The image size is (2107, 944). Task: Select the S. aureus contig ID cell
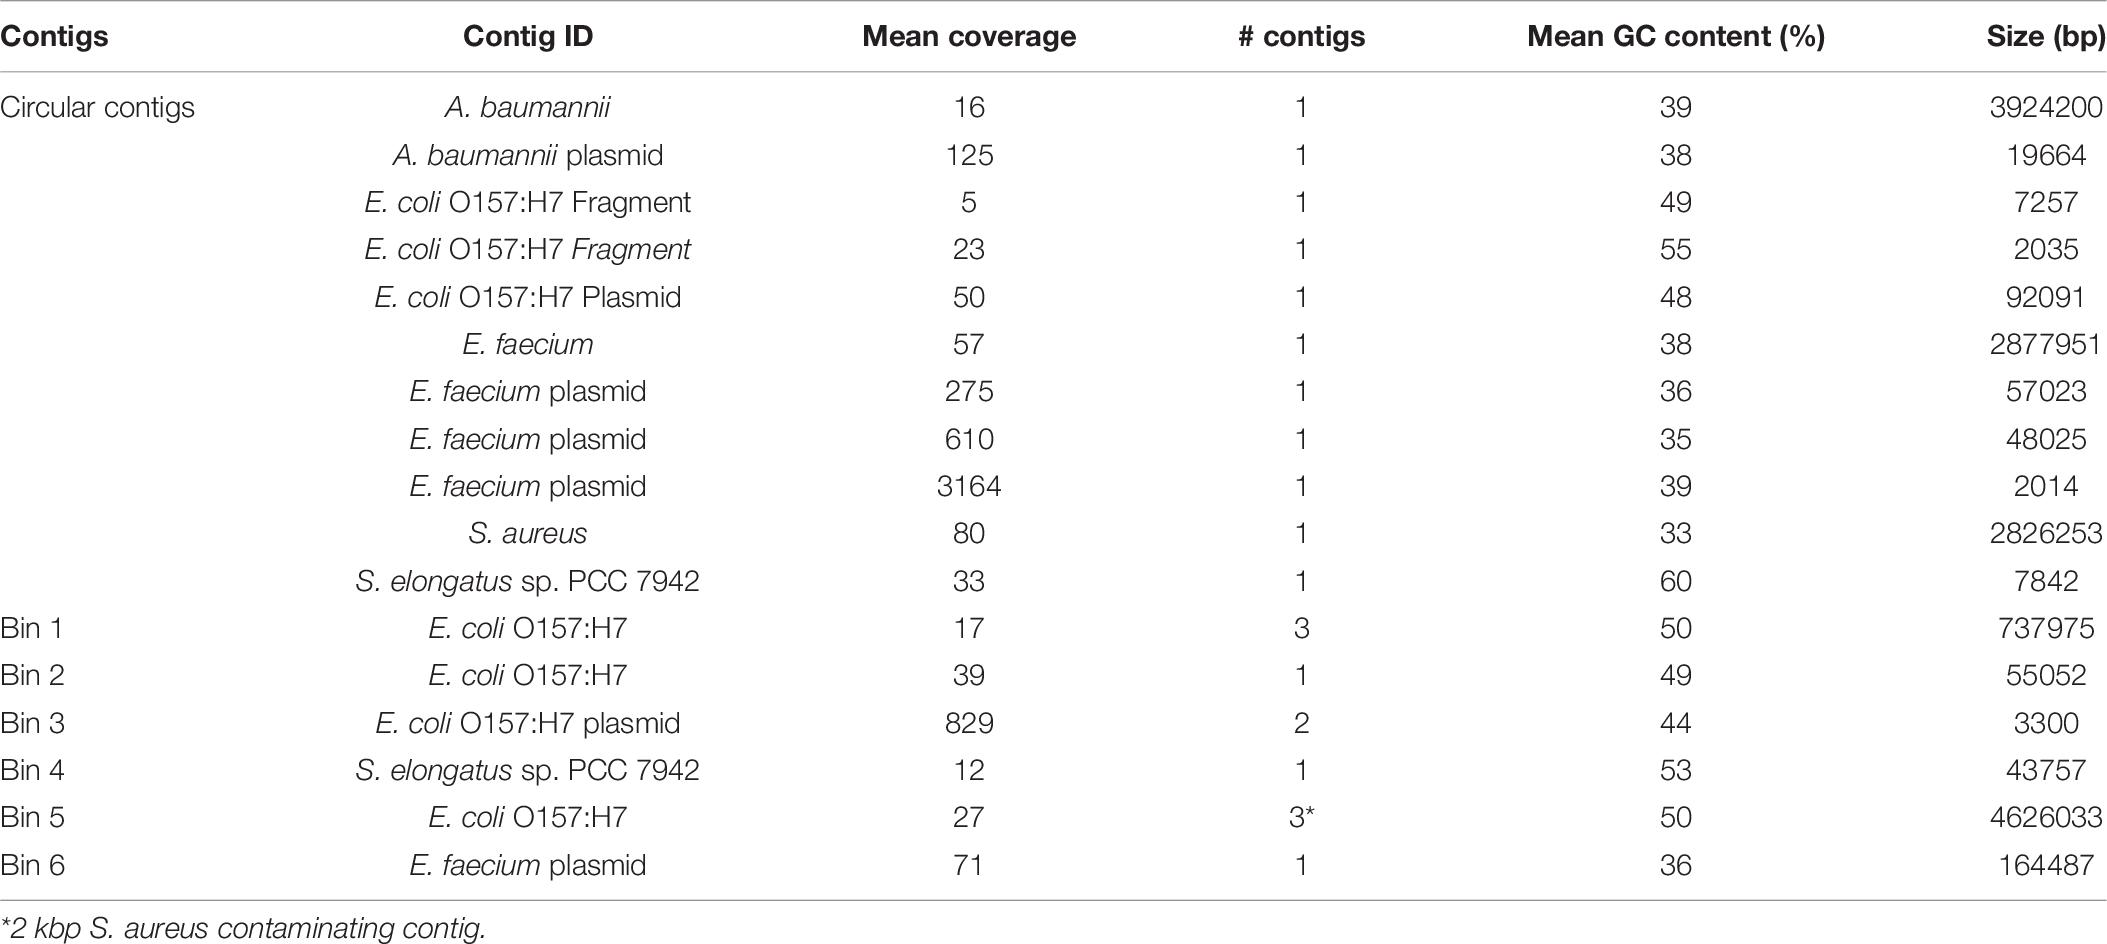tap(528, 533)
